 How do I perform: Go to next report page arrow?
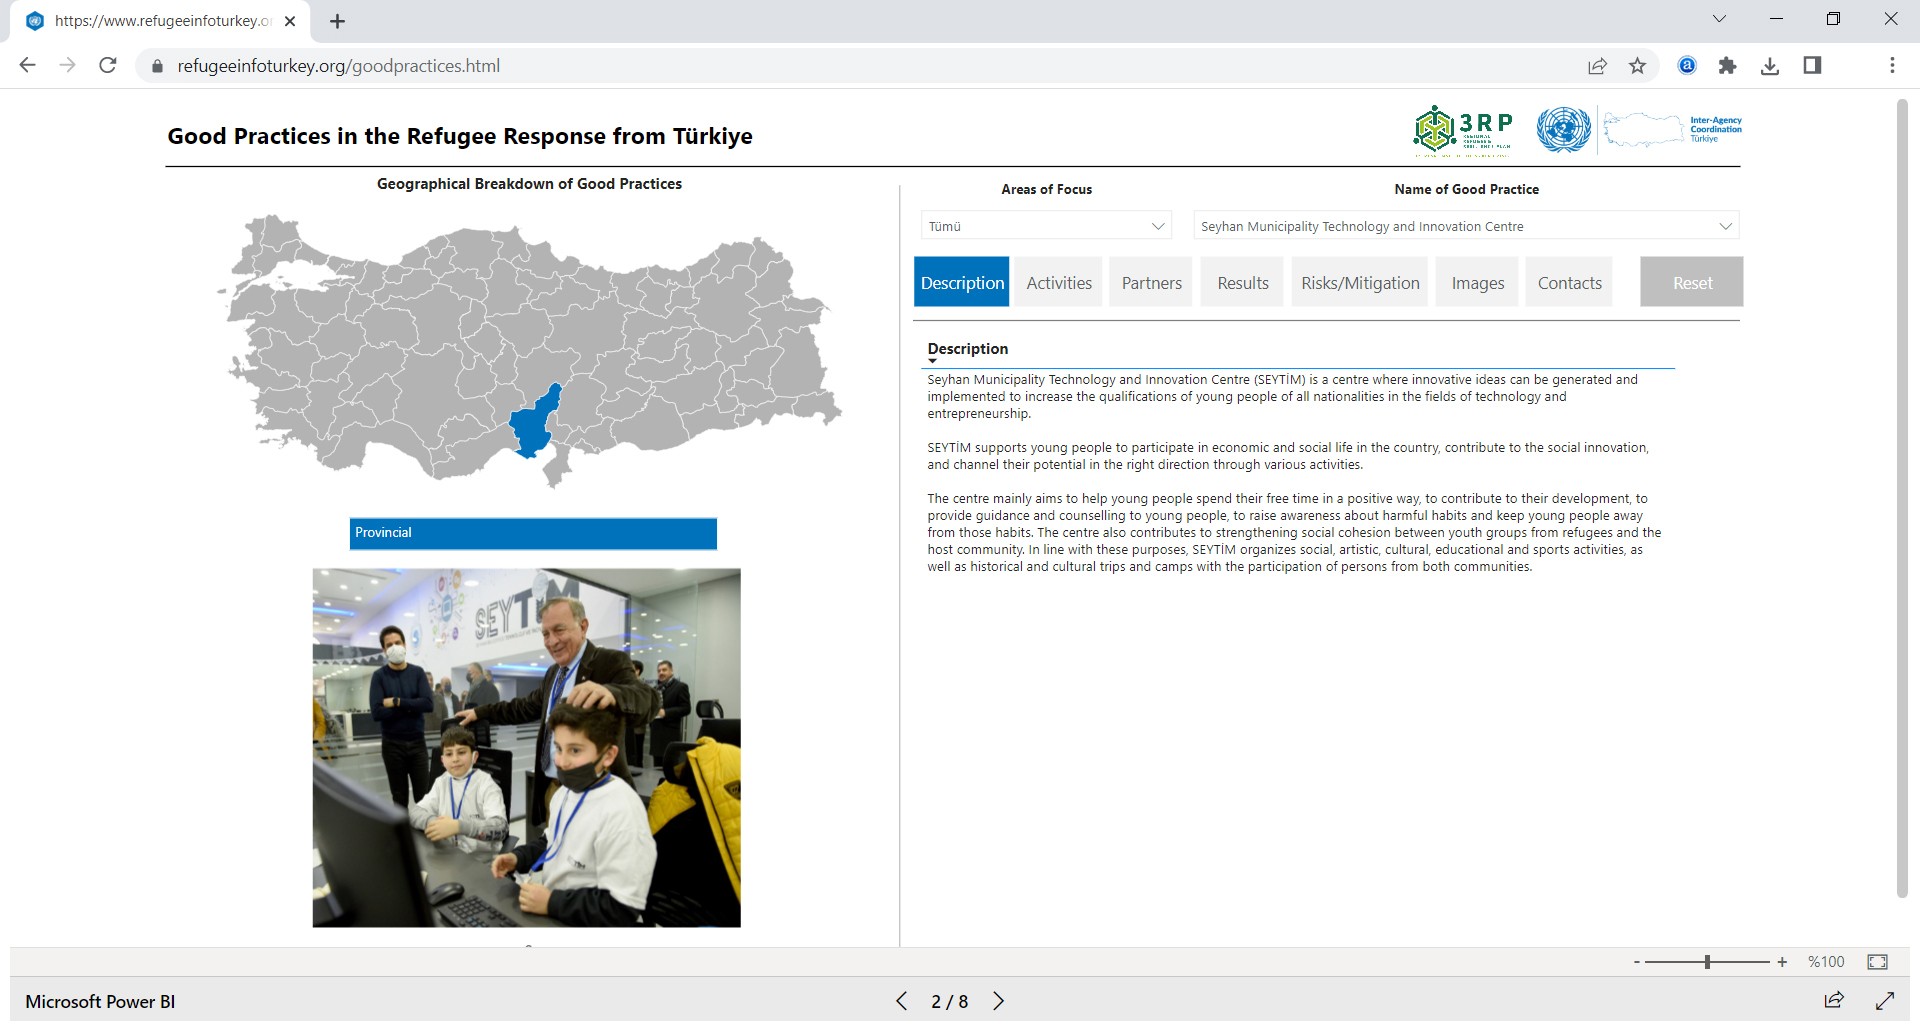tap(998, 1001)
